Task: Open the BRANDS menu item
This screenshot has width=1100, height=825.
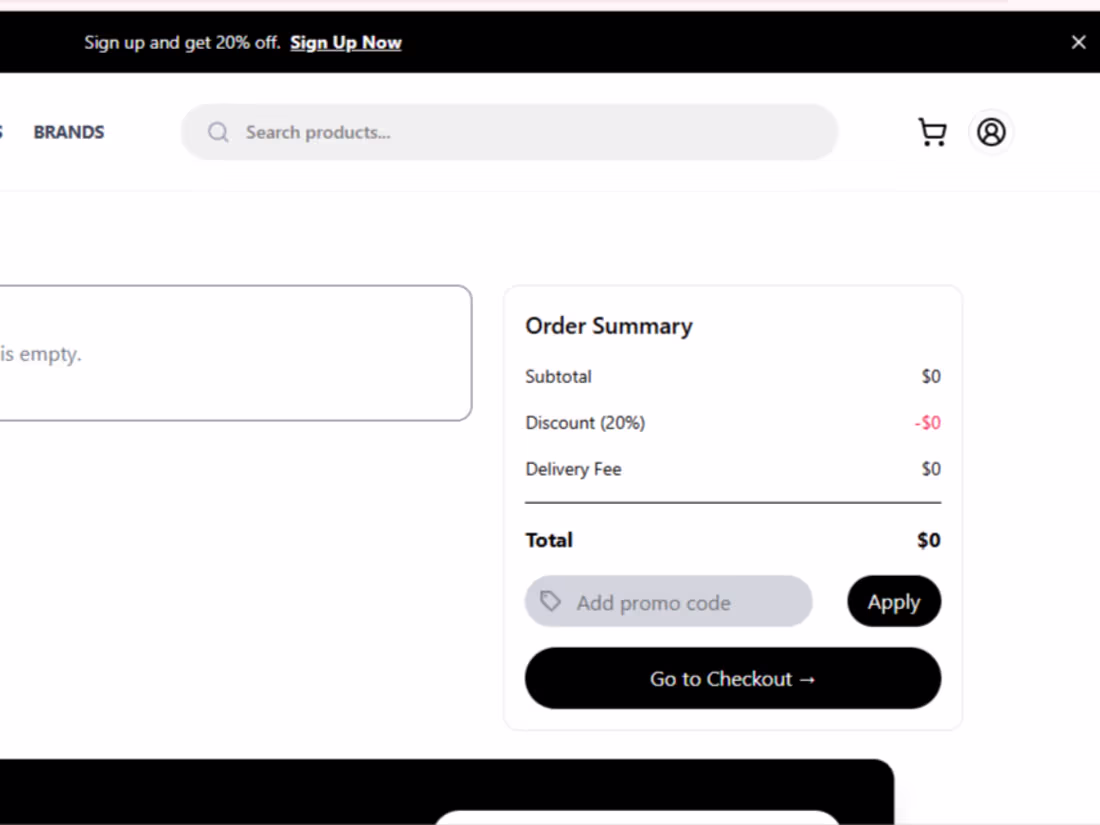Action: (69, 132)
